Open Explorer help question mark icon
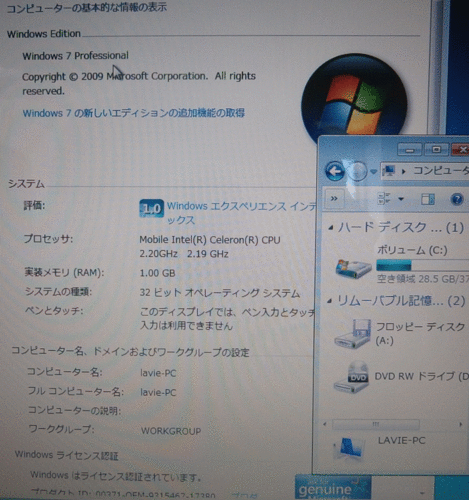 [x=457, y=199]
